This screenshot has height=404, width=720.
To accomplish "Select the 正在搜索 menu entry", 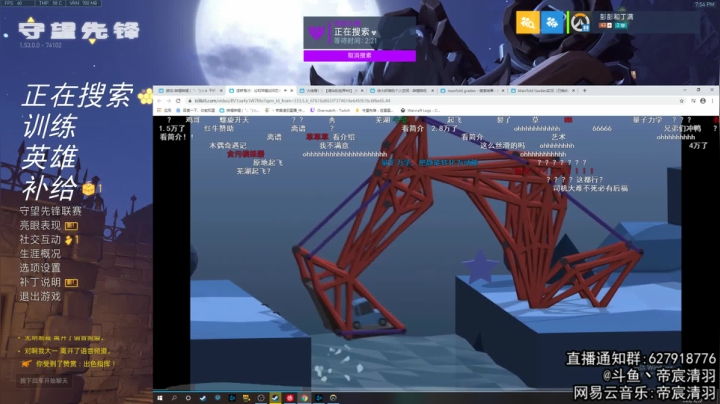I will click(x=77, y=95).
